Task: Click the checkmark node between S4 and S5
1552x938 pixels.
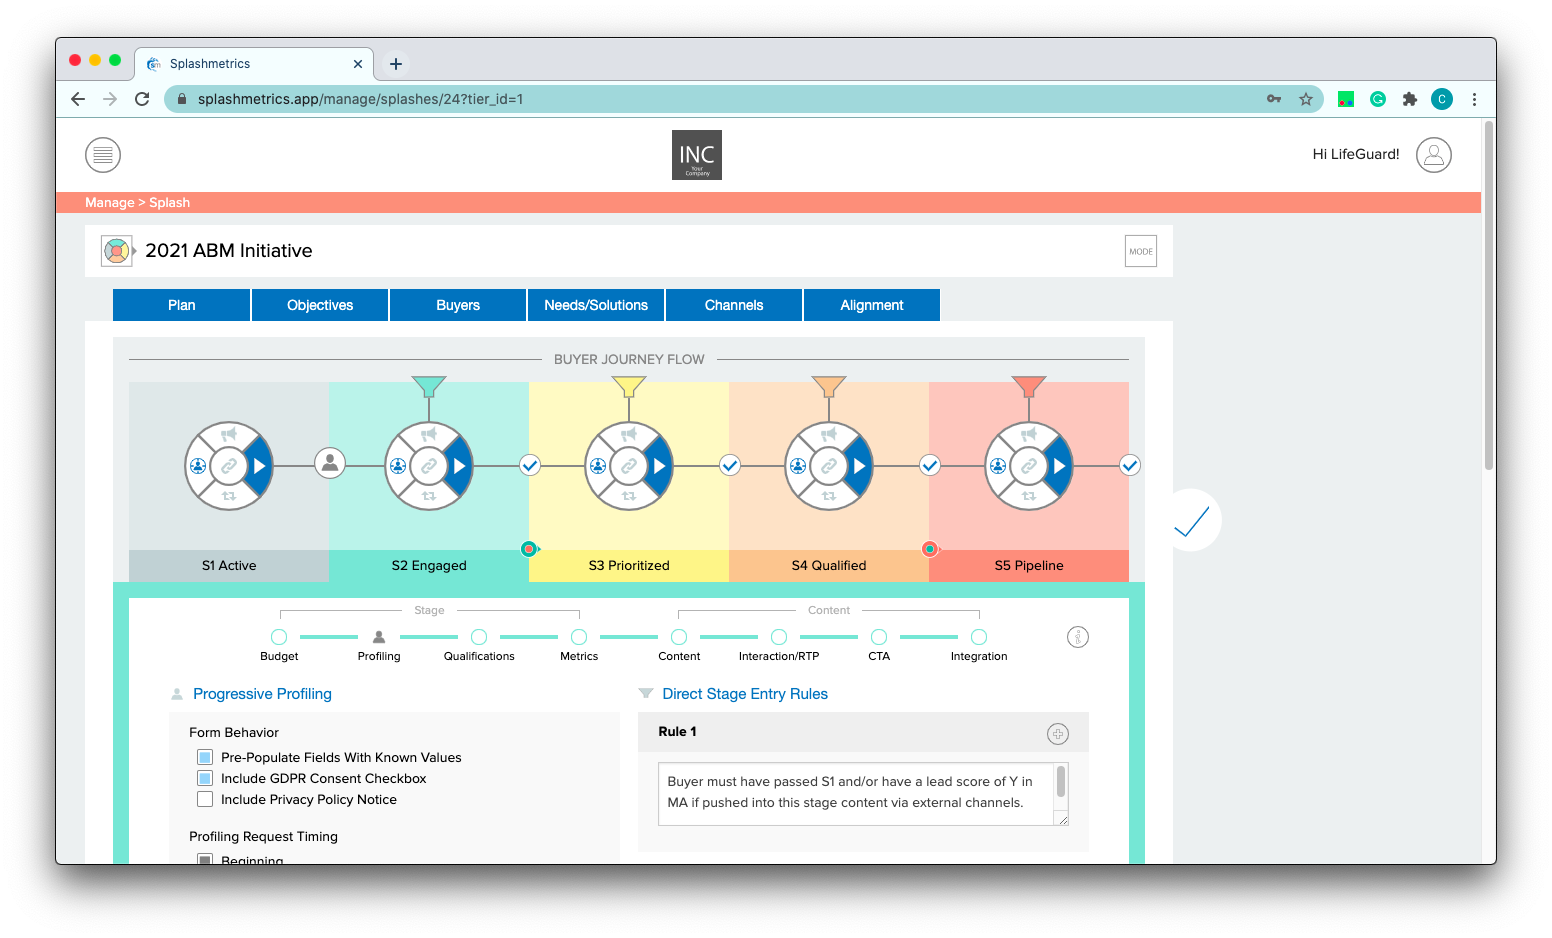Action: pyautogui.click(x=930, y=465)
